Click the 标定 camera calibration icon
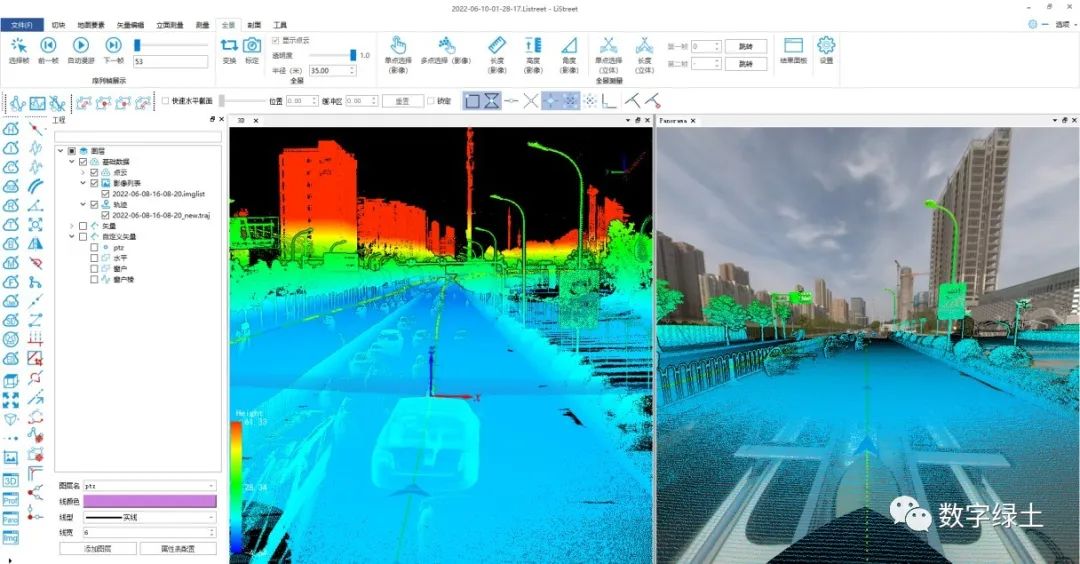Screen dimensions: 1080x564 (x=252, y=46)
